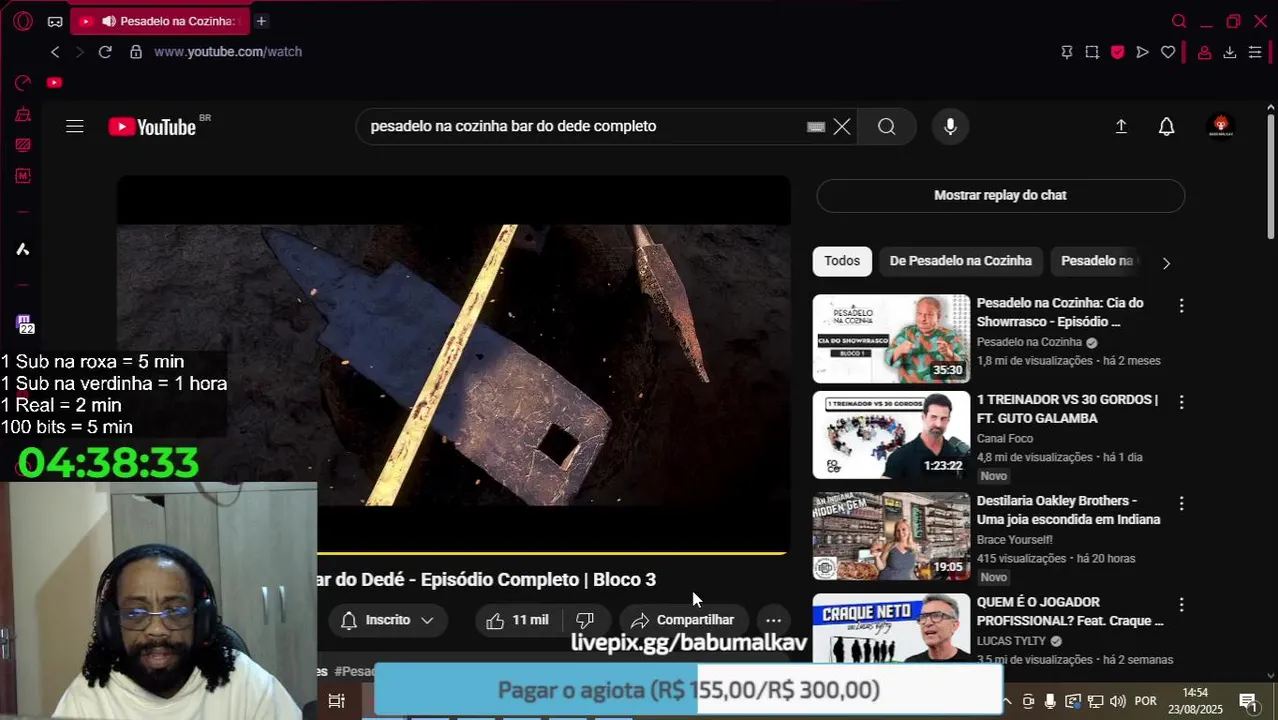1278x720 pixels.
Task: Open more actions three-dot button under video
Action: pos(773,620)
